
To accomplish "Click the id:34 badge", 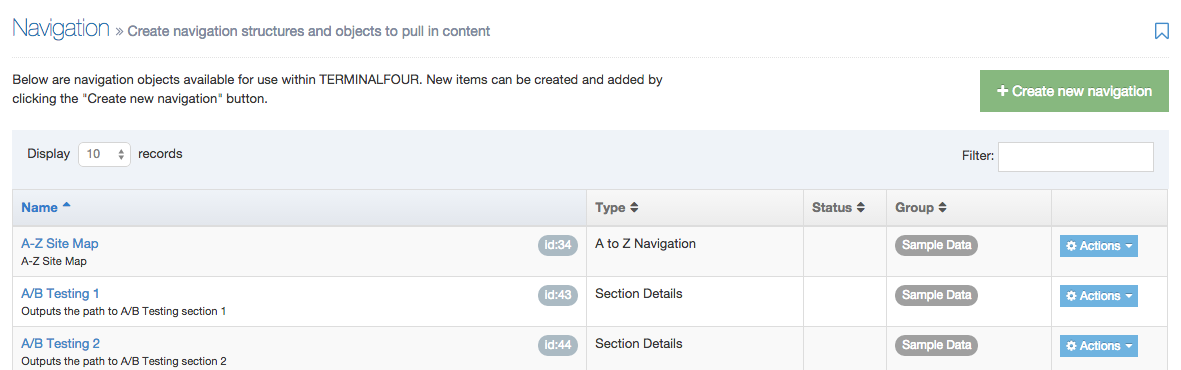I will pyautogui.click(x=557, y=245).
